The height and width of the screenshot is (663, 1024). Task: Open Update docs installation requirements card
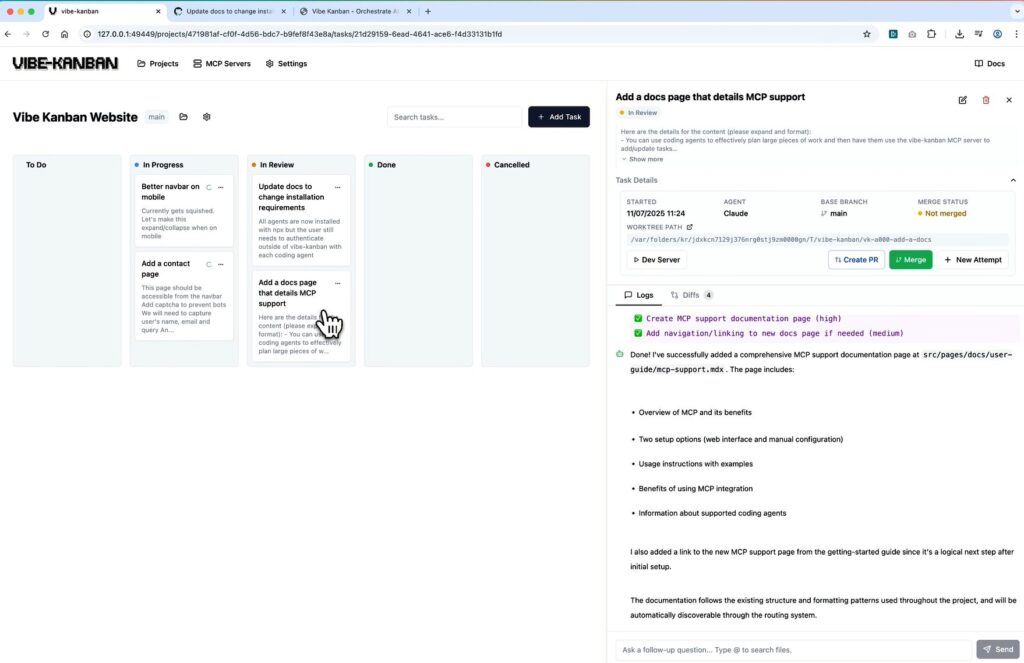tap(300, 220)
